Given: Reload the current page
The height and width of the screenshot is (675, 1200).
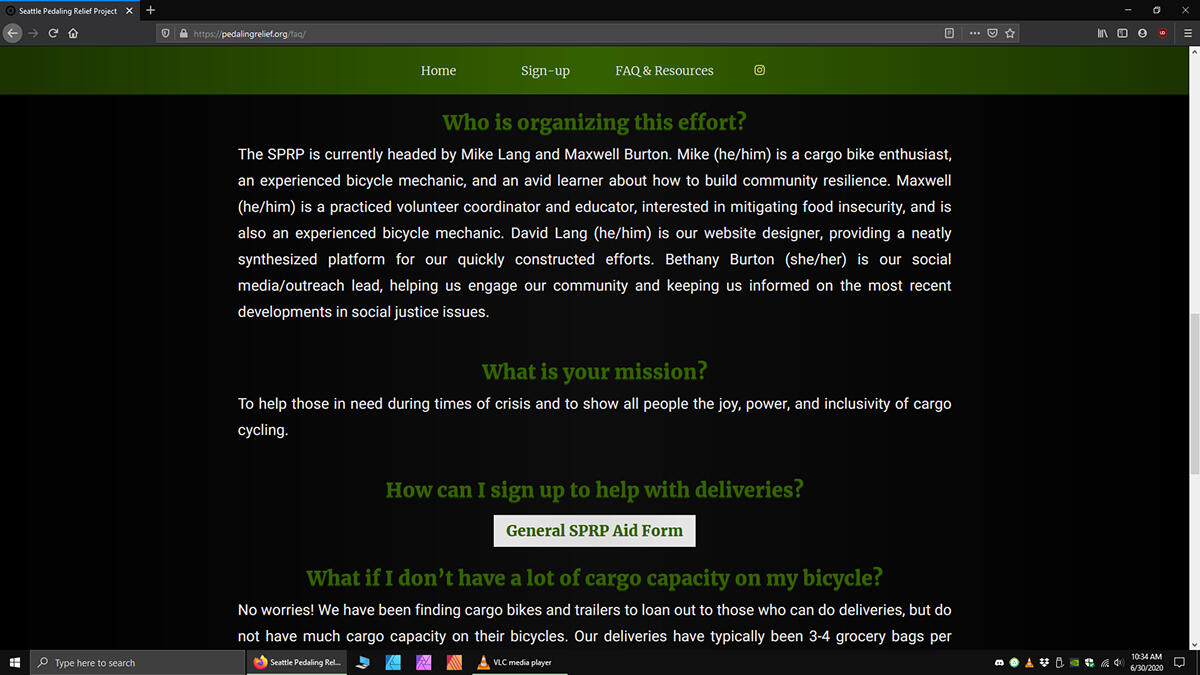Looking at the screenshot, I should coord(53,33).
